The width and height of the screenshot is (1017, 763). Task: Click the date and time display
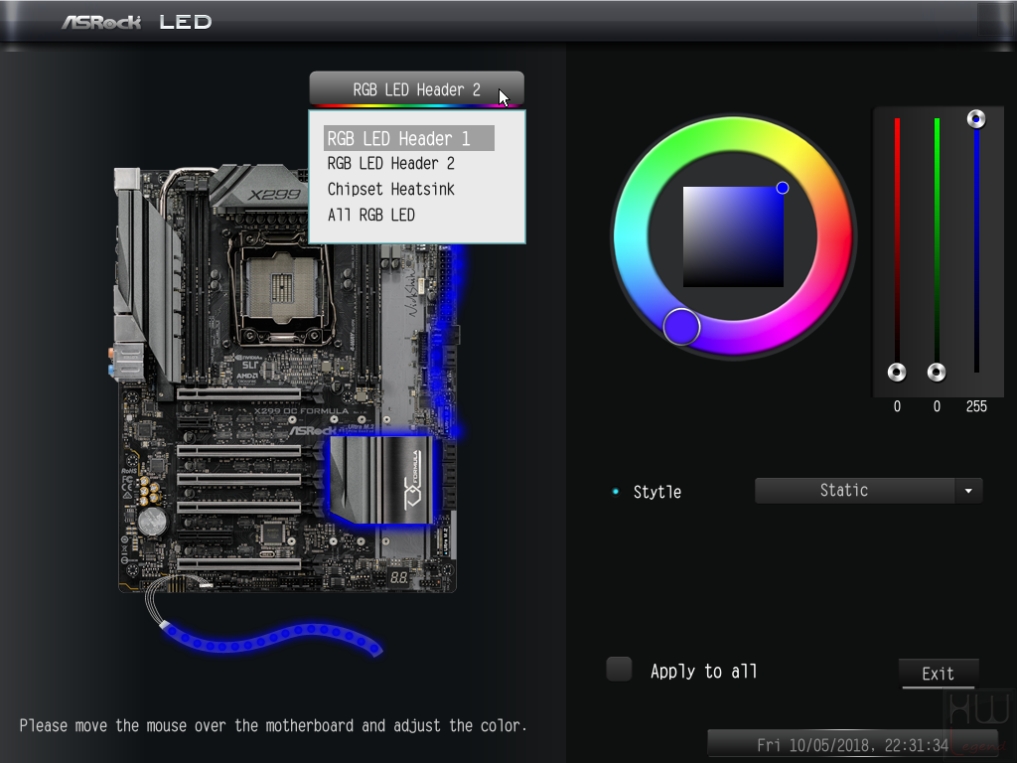pyautogui.click(x=852, y=745)
